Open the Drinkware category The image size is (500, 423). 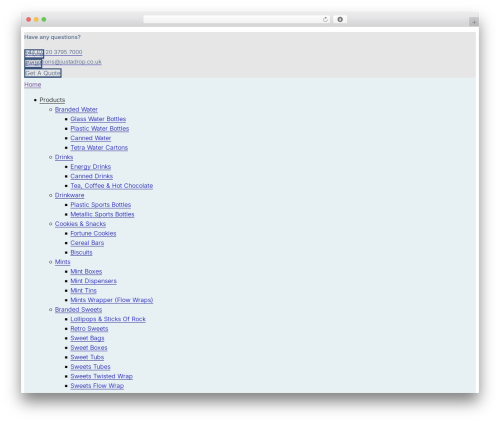[x=69, y=195]
